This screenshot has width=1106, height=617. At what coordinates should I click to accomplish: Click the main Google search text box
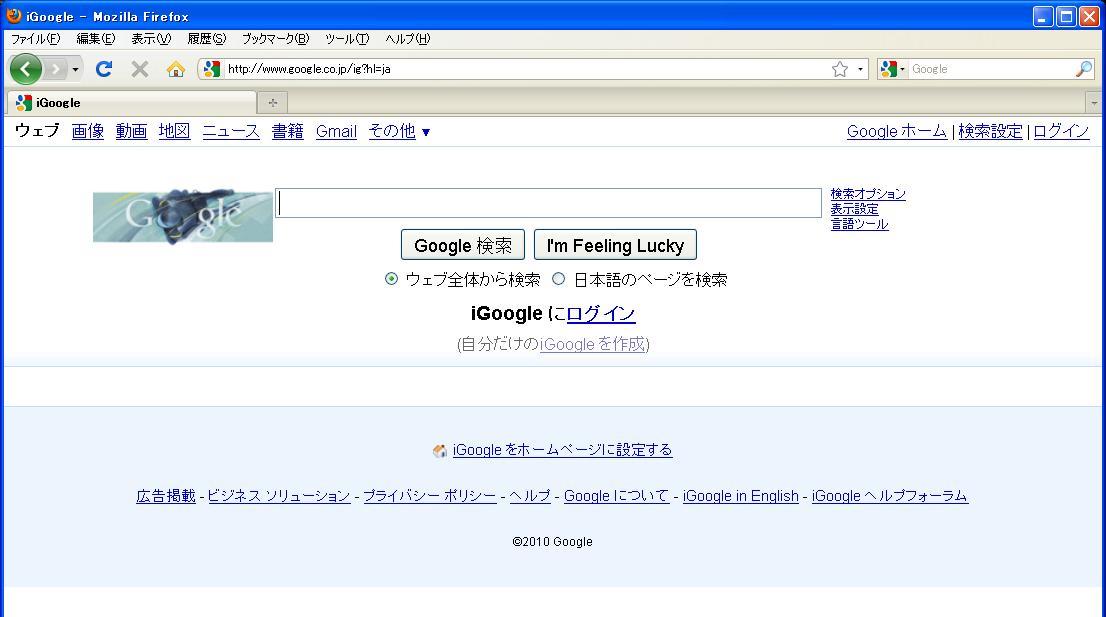coord(548,203)
